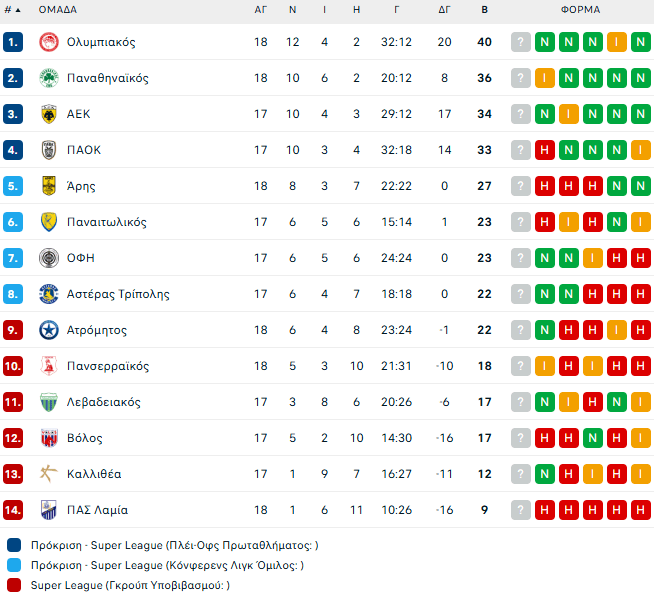This screenshot has height=600, width=654.
Task: Click the red position 14 badge
Action: [13, 510]
